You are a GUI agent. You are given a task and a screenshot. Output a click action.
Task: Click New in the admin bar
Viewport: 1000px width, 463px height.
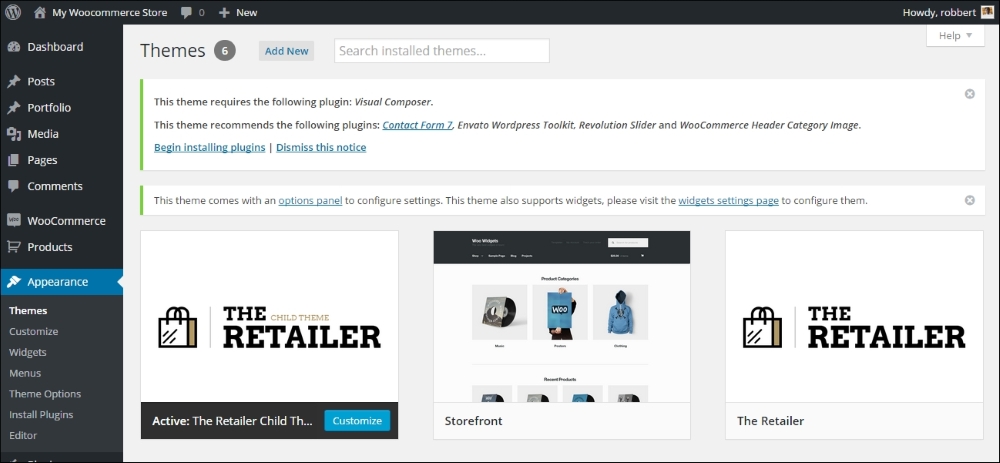pyautogui.click(x=247, y=12)
